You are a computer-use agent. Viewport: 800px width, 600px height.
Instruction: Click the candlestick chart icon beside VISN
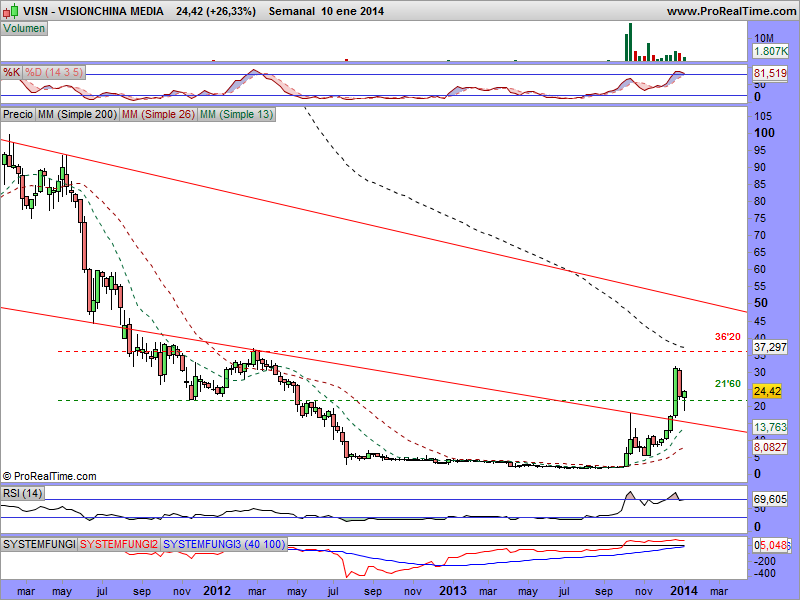[12, 11]
